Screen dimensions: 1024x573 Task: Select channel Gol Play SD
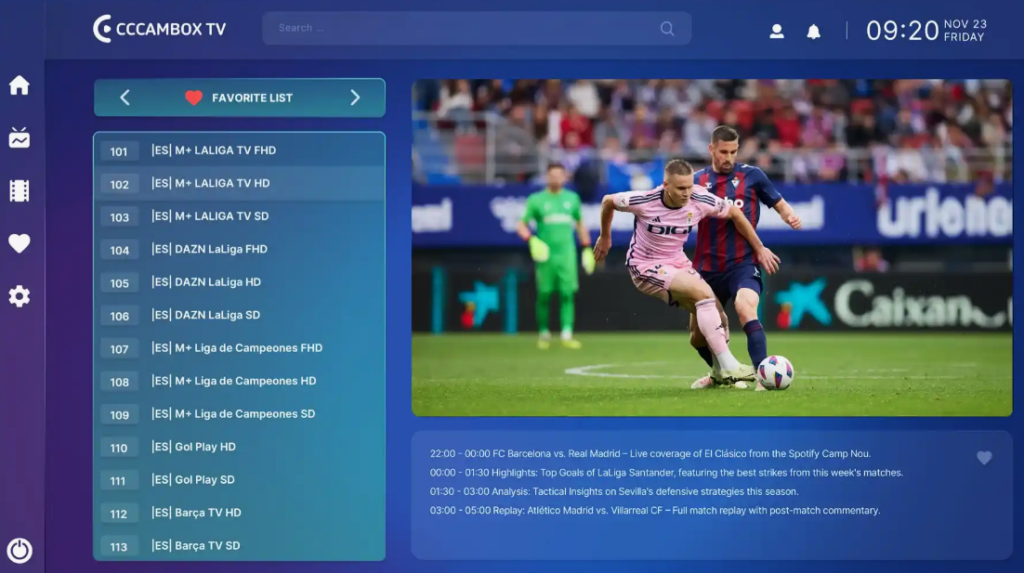pos(239,480)
